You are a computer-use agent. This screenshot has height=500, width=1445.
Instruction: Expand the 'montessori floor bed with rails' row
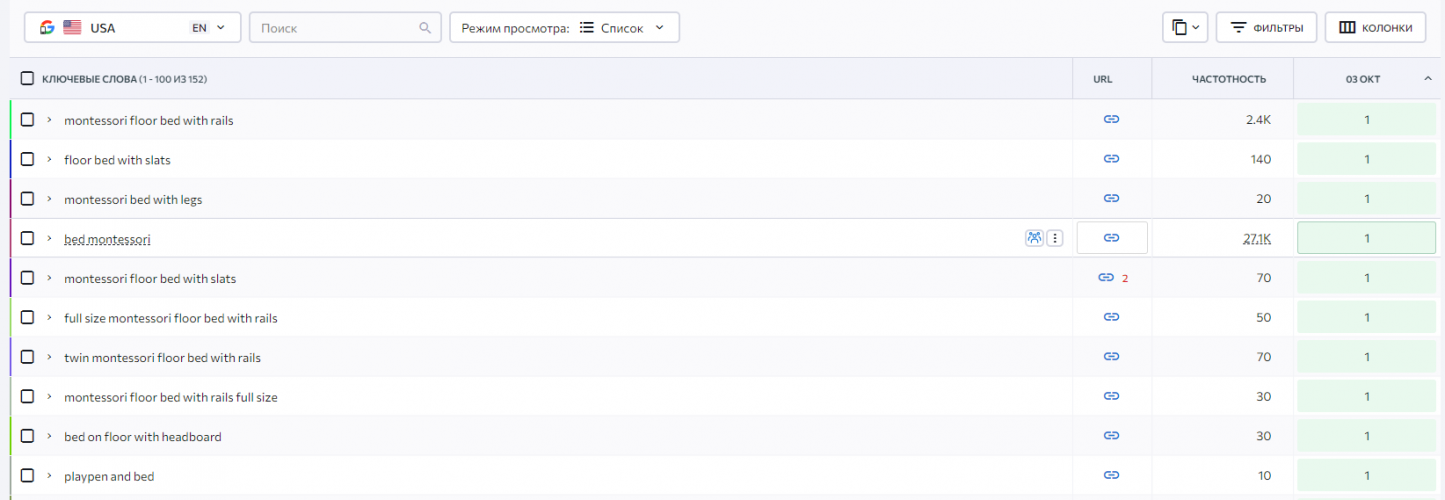49,119
